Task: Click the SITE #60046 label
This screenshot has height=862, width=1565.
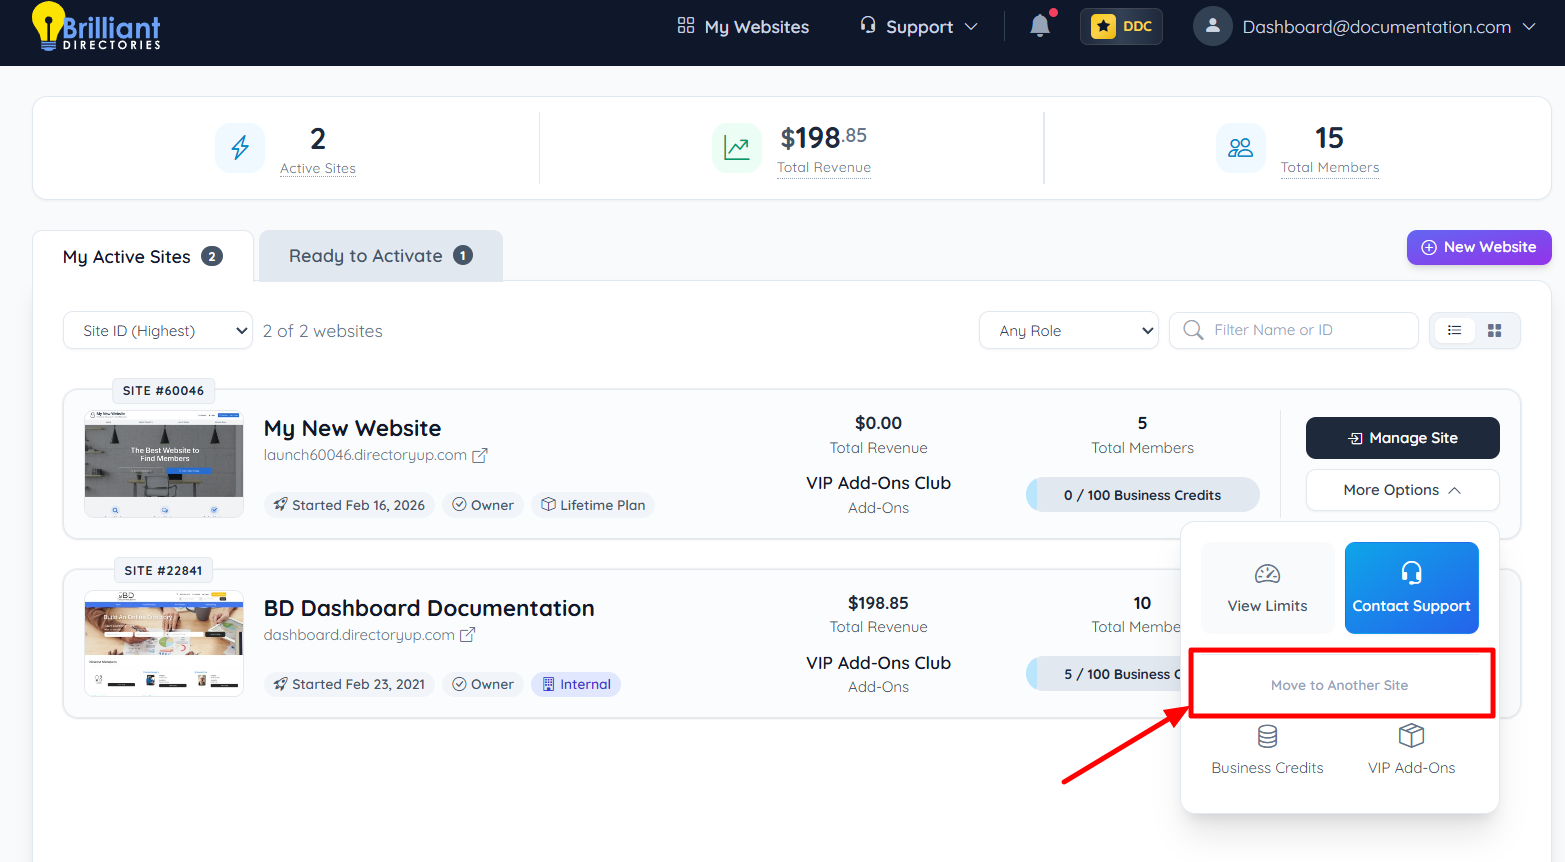Action: coord(163,391)
